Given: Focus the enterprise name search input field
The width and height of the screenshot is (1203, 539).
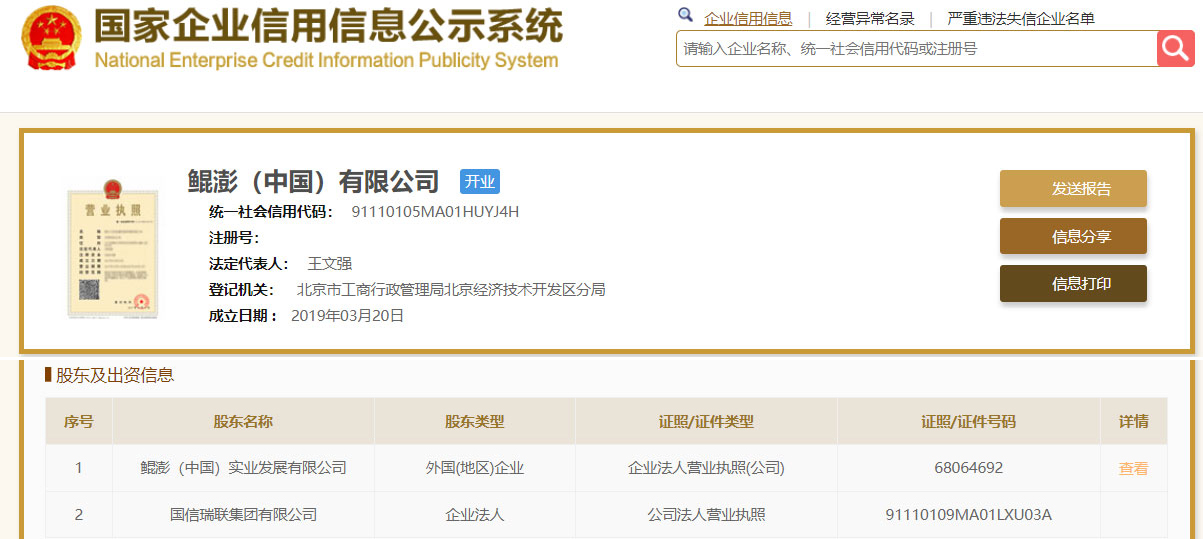Looking at the screenshot, I should click(915, 48).
